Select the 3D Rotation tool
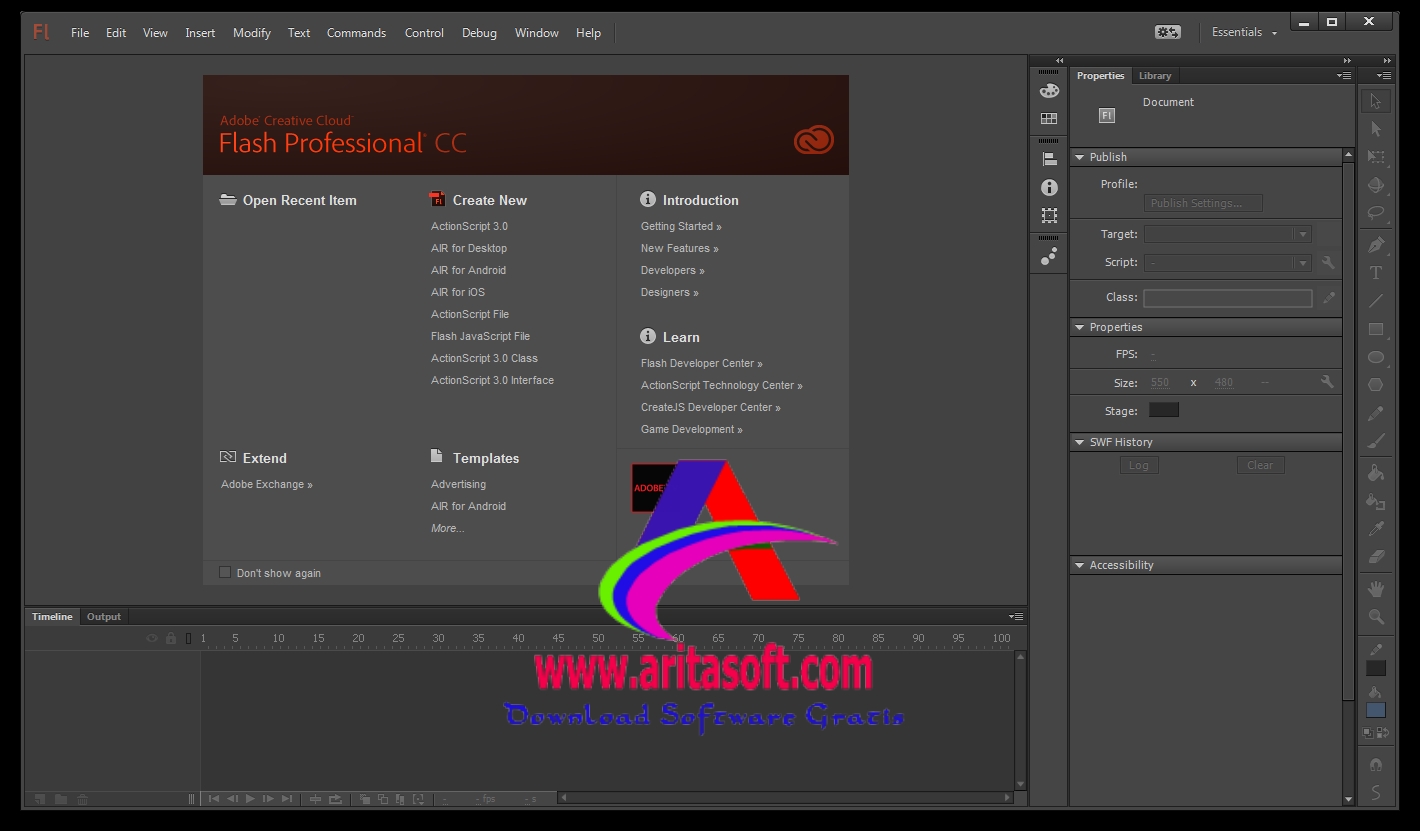The width and height of the screenshot is (1420, 831). coord(1376,185)
